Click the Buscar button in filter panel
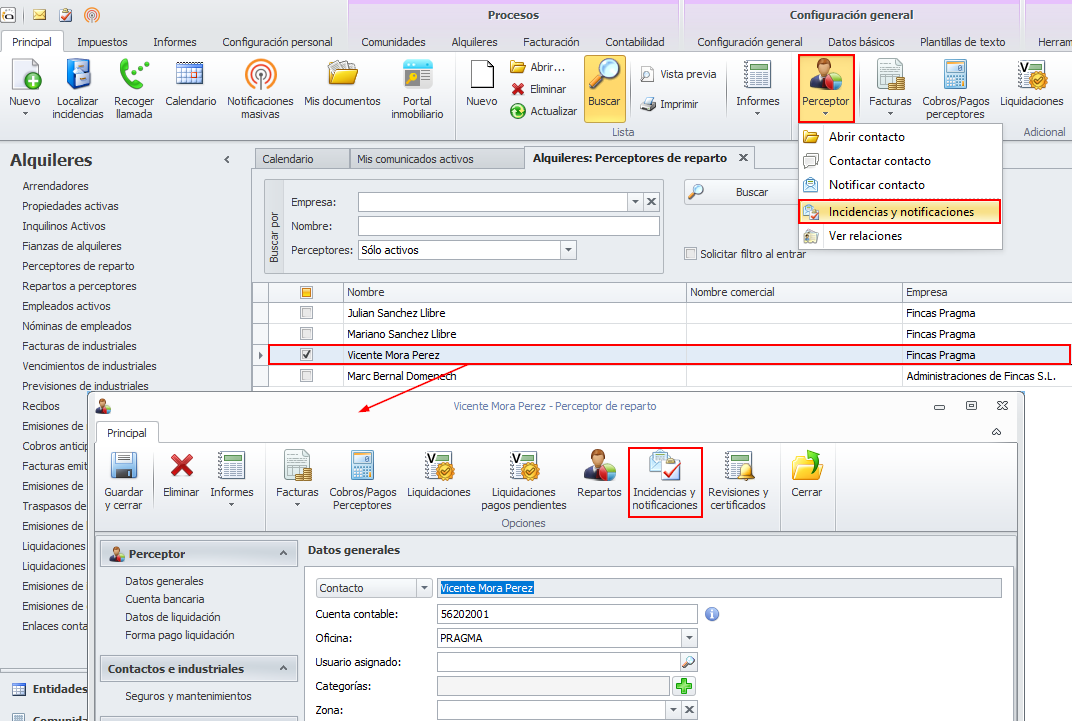 [x=742, y=192]
